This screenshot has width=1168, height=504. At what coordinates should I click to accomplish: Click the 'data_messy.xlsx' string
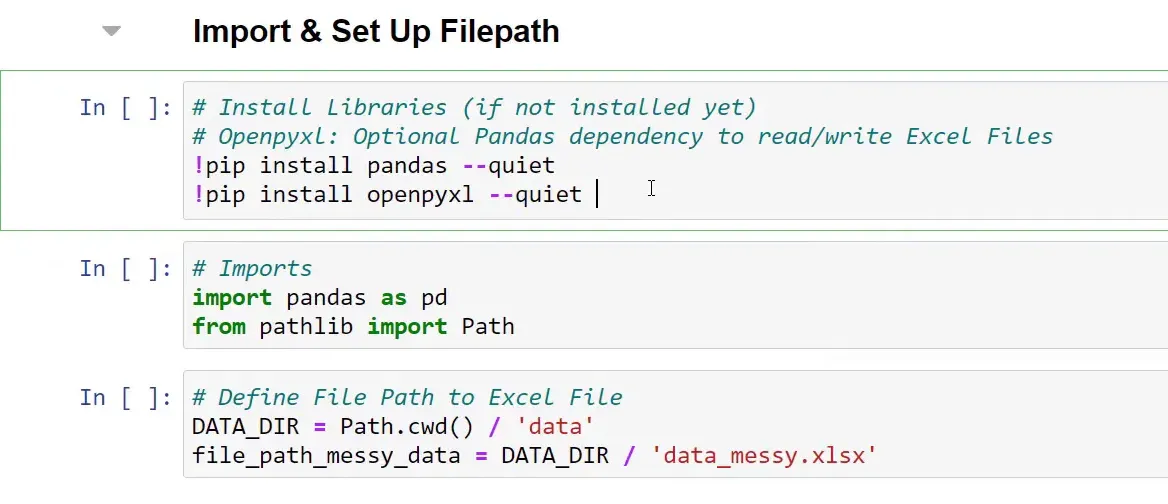click(763, 456)
